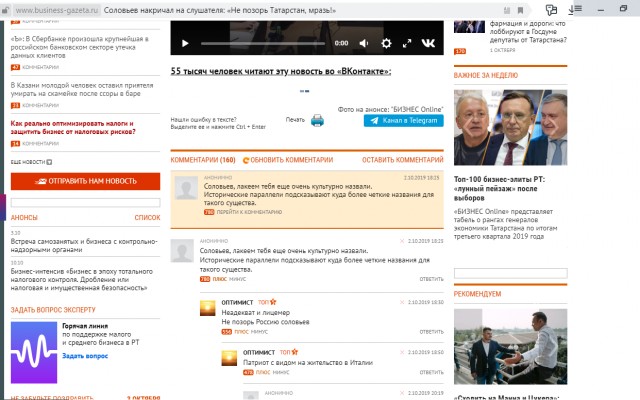Viewport: 640px width, 400px height.
Task: Click 170 comments badge in right column
Action: point(460,51)
